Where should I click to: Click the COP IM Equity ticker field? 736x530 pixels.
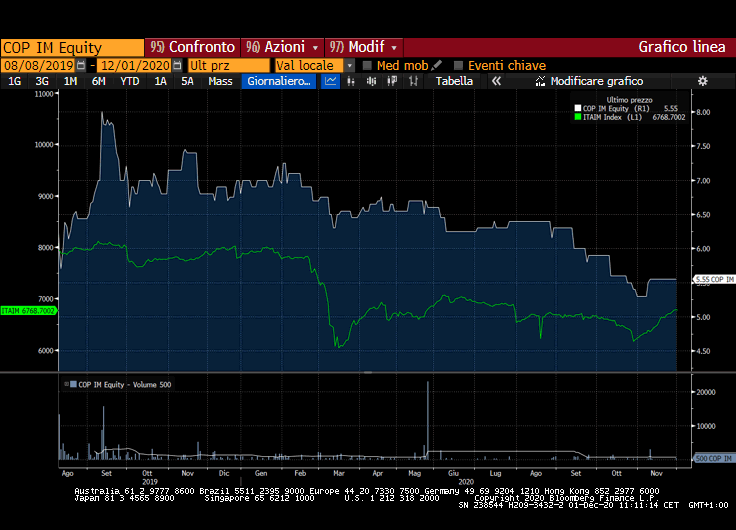(x=72, y=47)
